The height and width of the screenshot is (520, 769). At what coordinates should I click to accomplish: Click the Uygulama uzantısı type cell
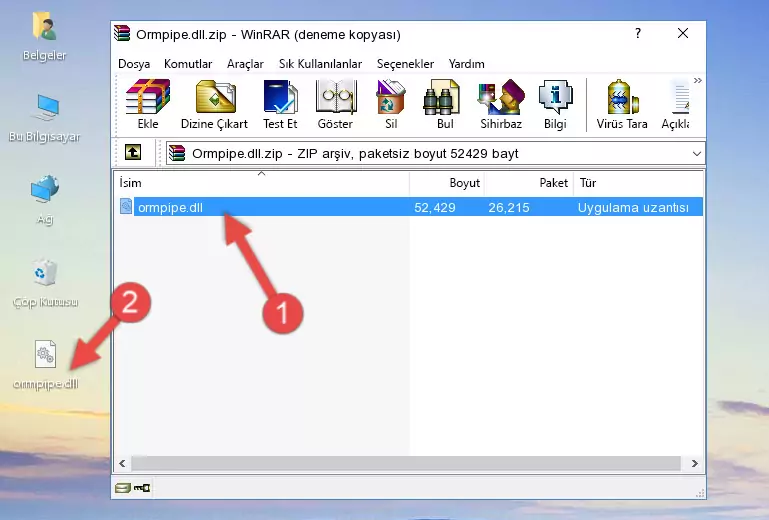click(x=633, y=208)
